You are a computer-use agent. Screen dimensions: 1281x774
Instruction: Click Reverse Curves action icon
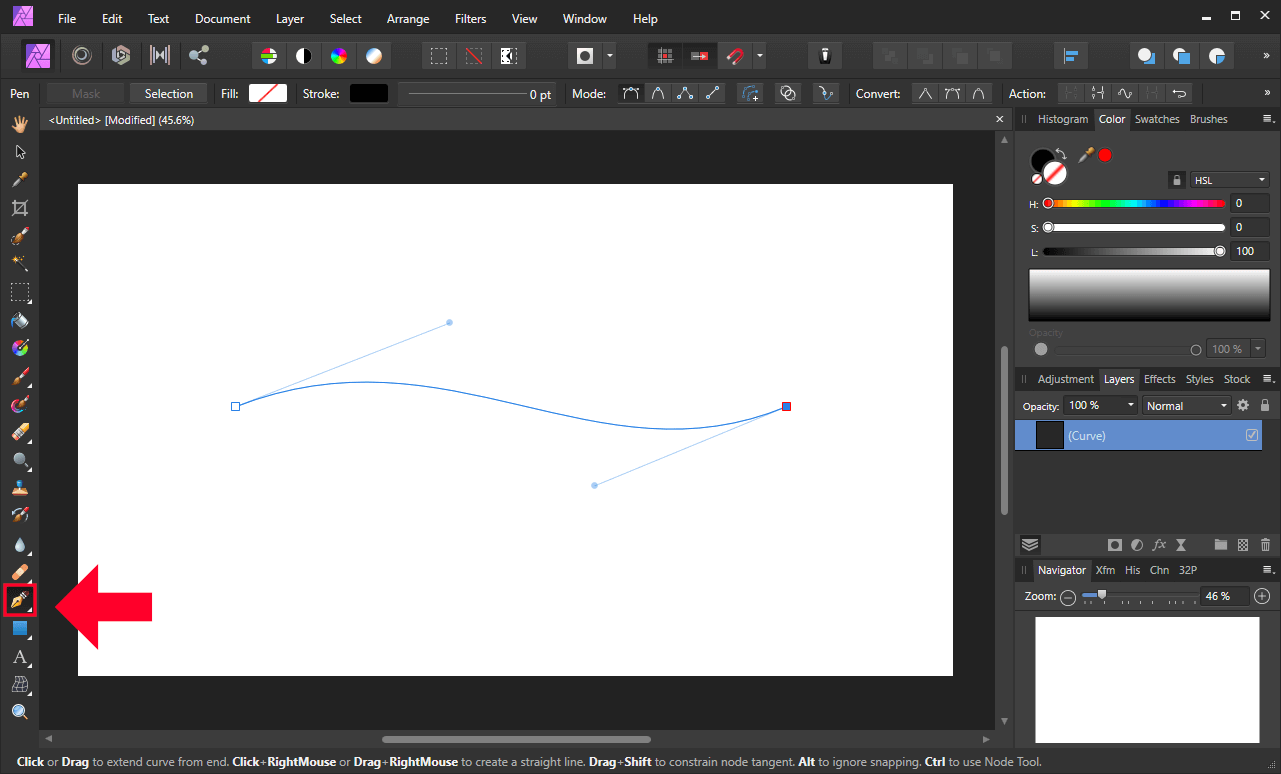click(x=1179, y=93)
